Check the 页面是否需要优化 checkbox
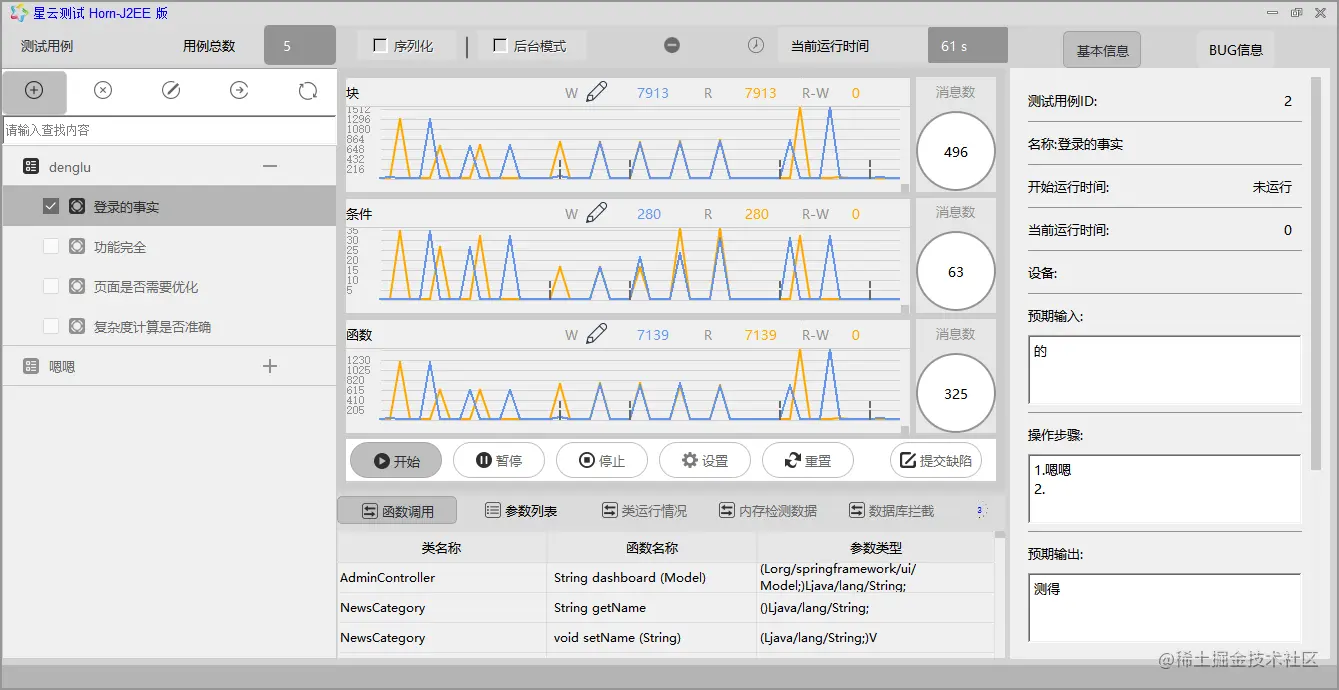 tap(51, 287)
